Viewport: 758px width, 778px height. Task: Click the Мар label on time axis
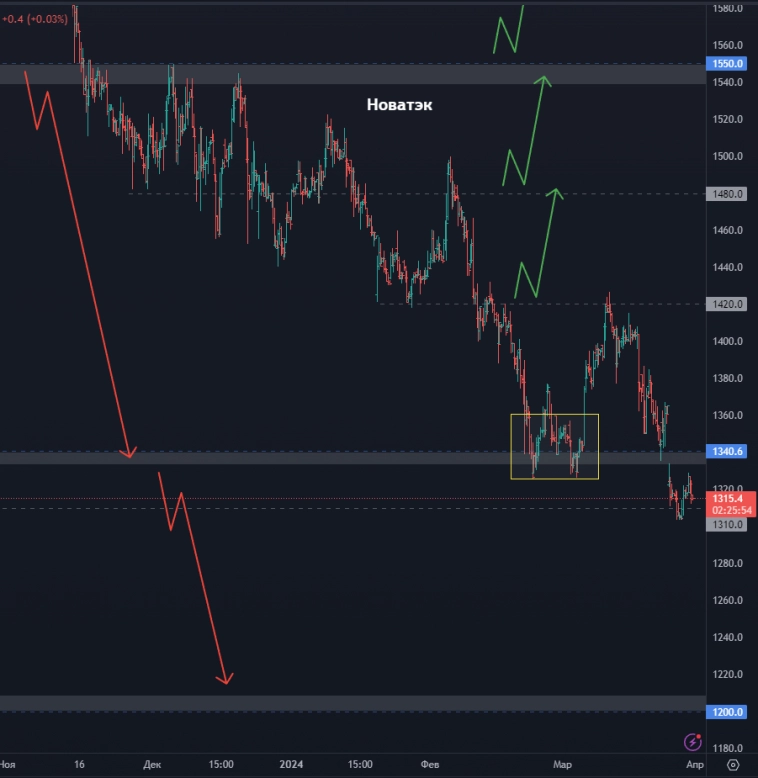(x=563, y=765)
